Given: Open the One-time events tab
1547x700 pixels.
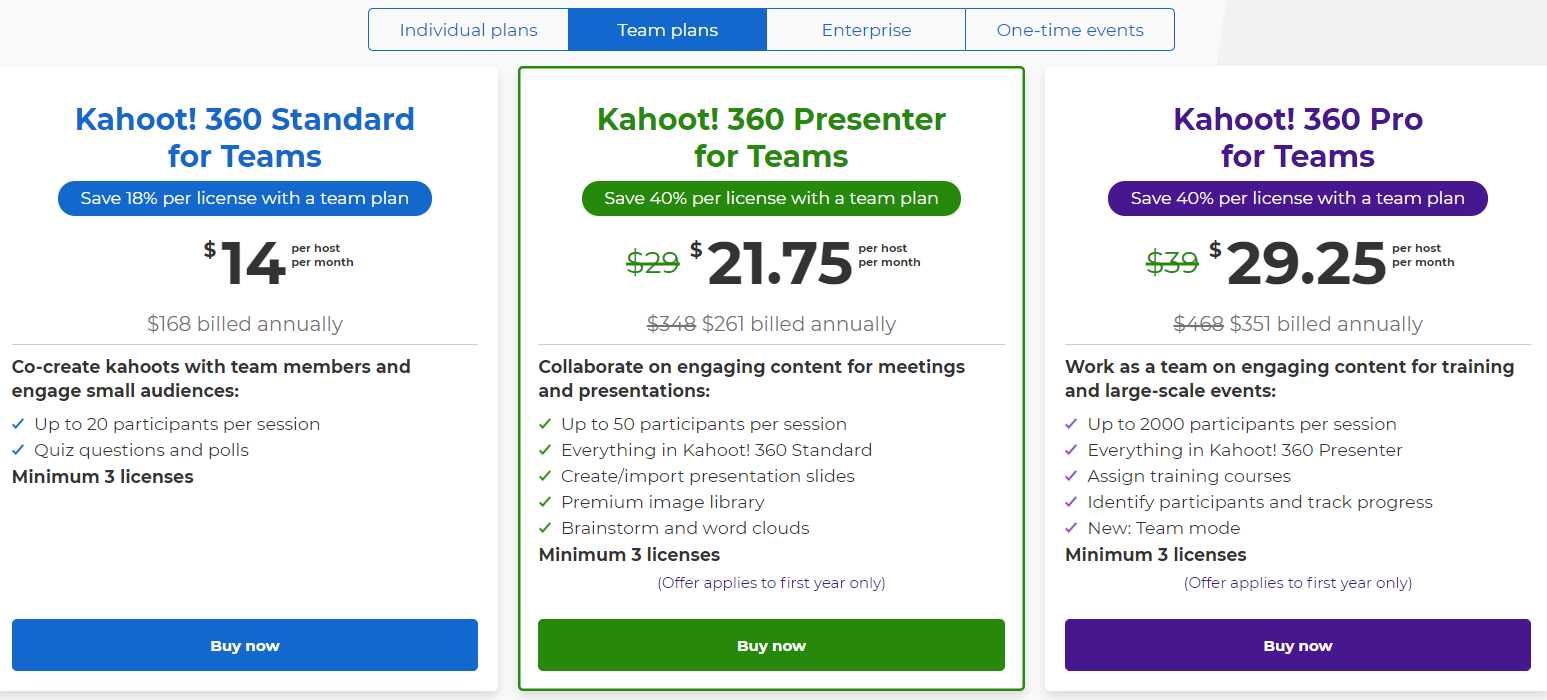Looking at the screenshot, I should pos(1069,30).
